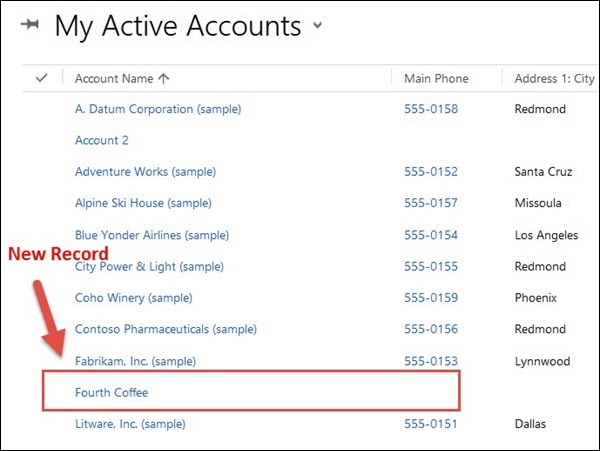Click the Main Phone column header

[436, 78]
